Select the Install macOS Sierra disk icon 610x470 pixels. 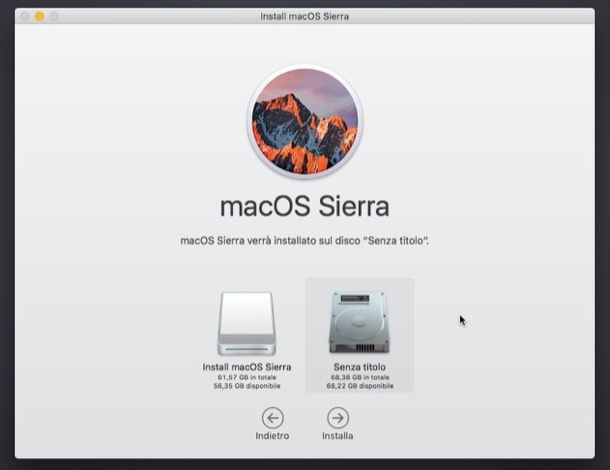[247, 323]
